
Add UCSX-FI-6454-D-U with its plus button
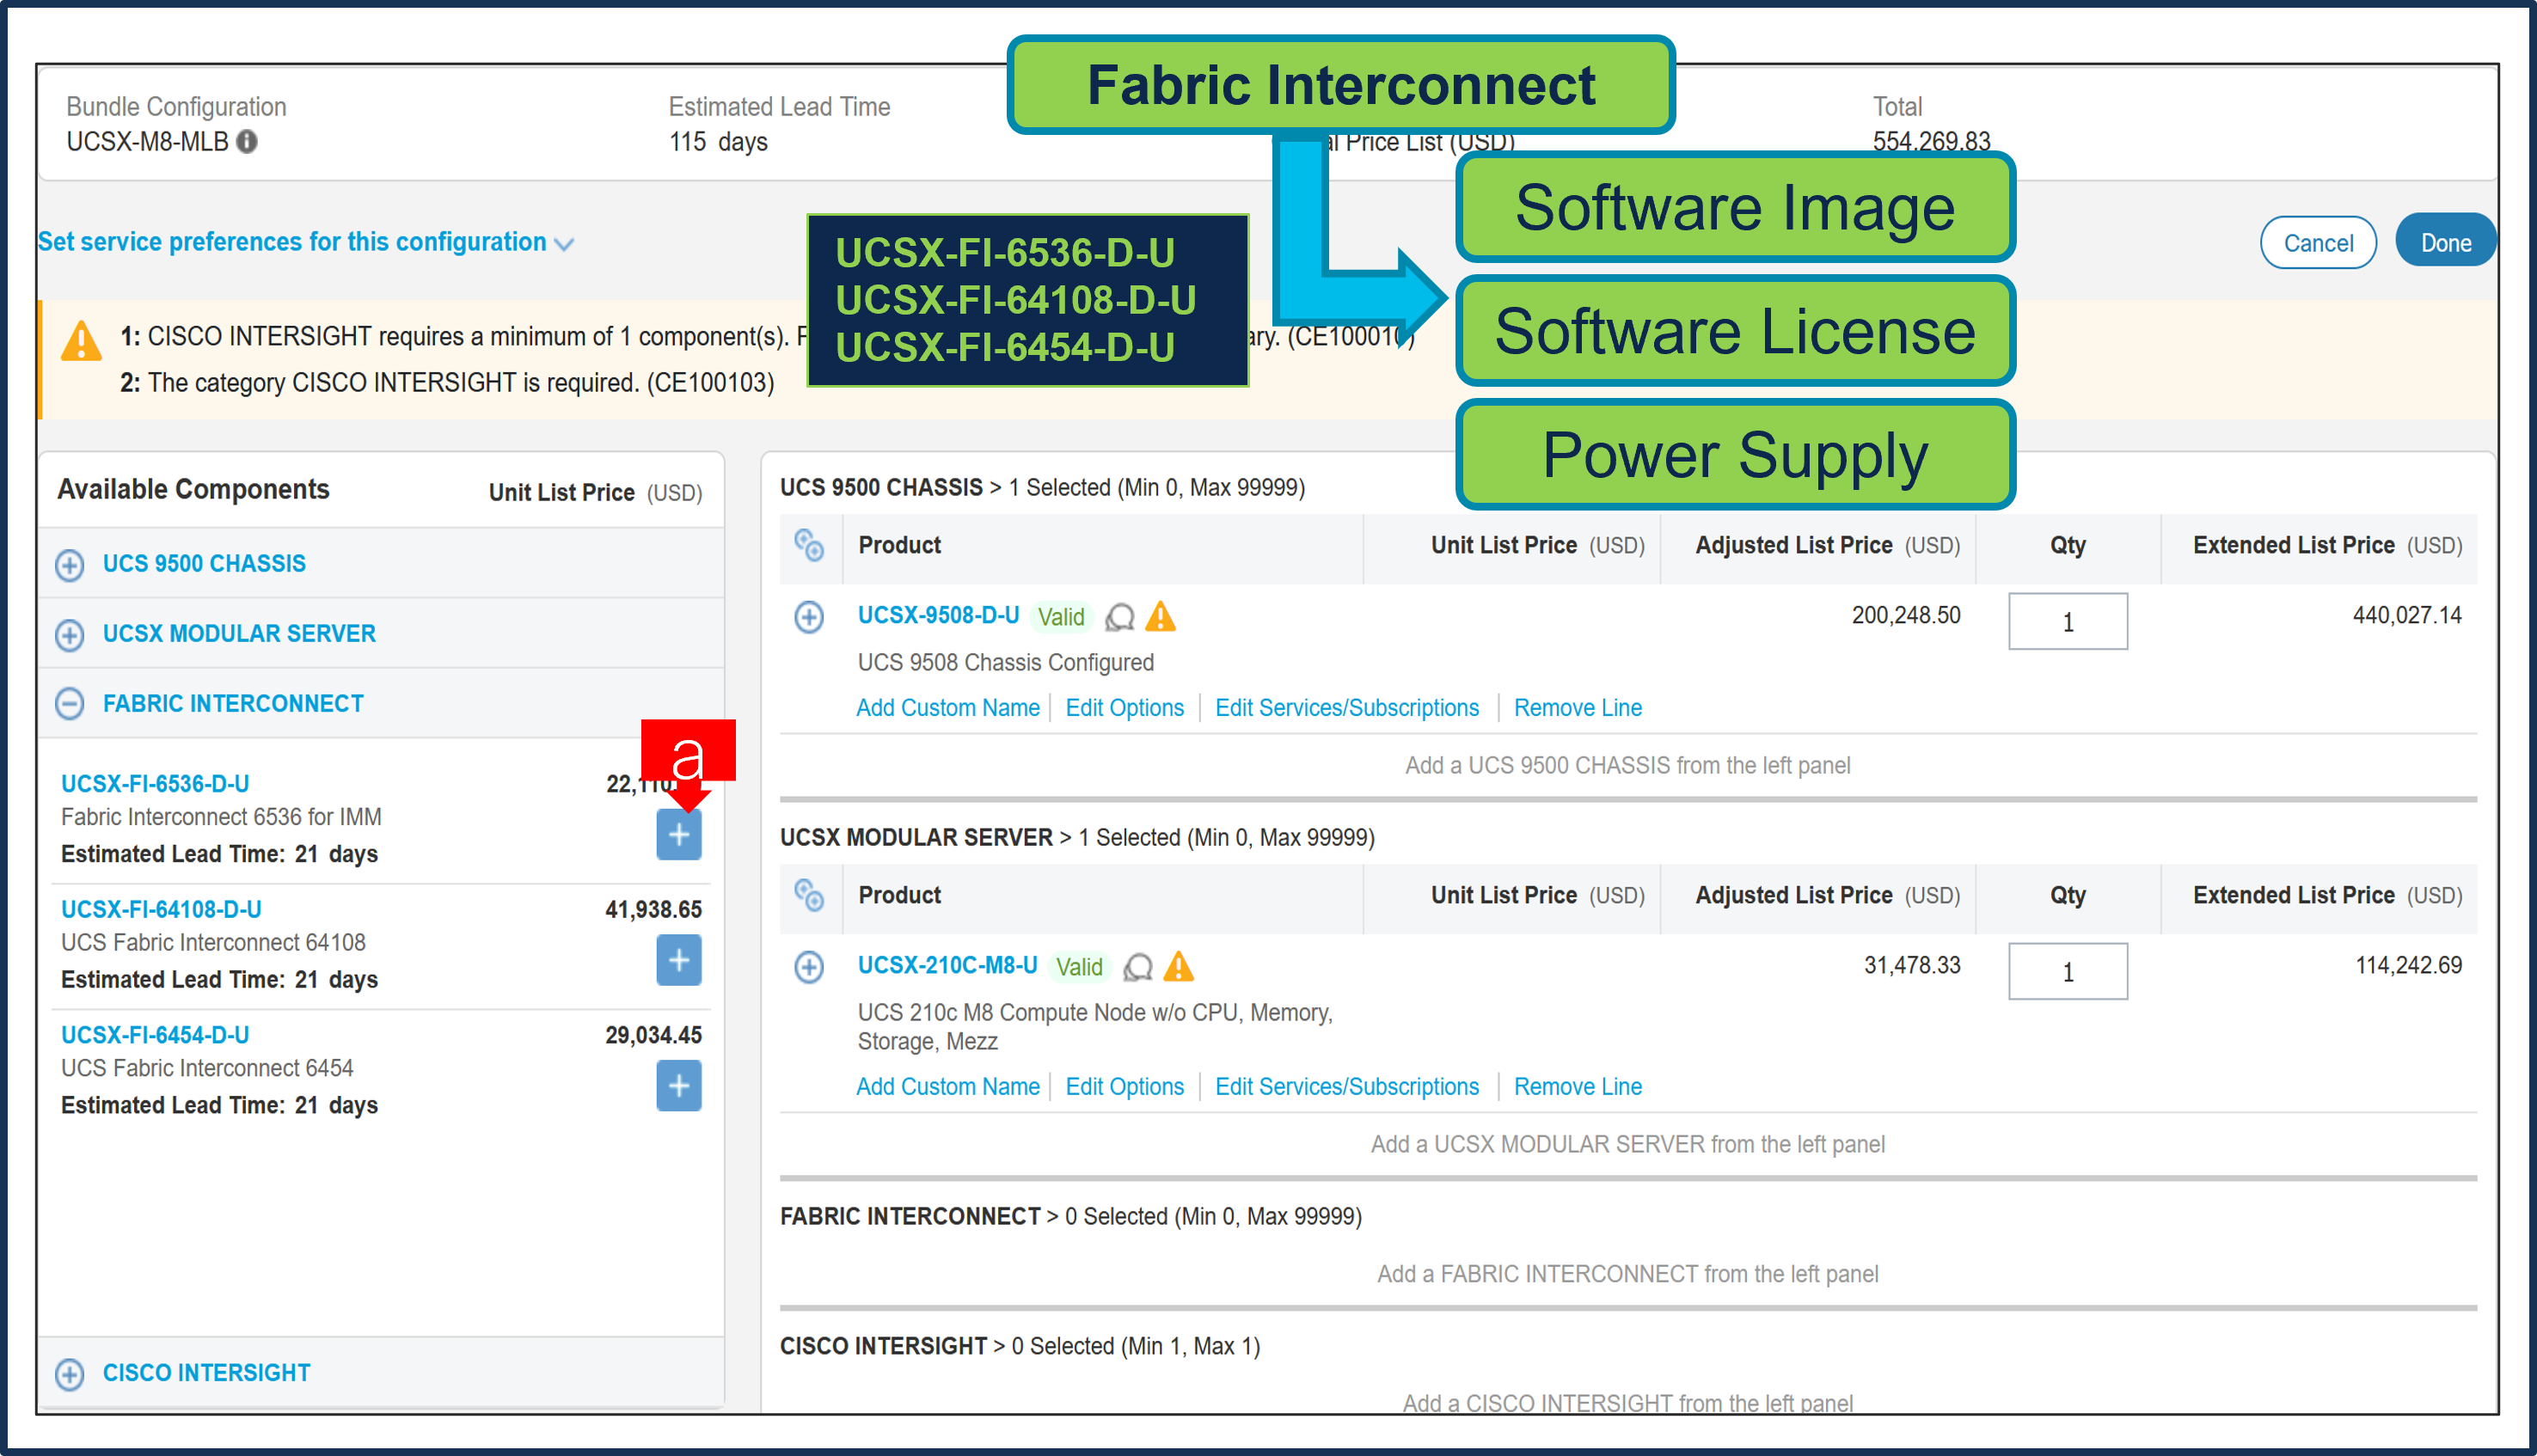coord(679,1086)
